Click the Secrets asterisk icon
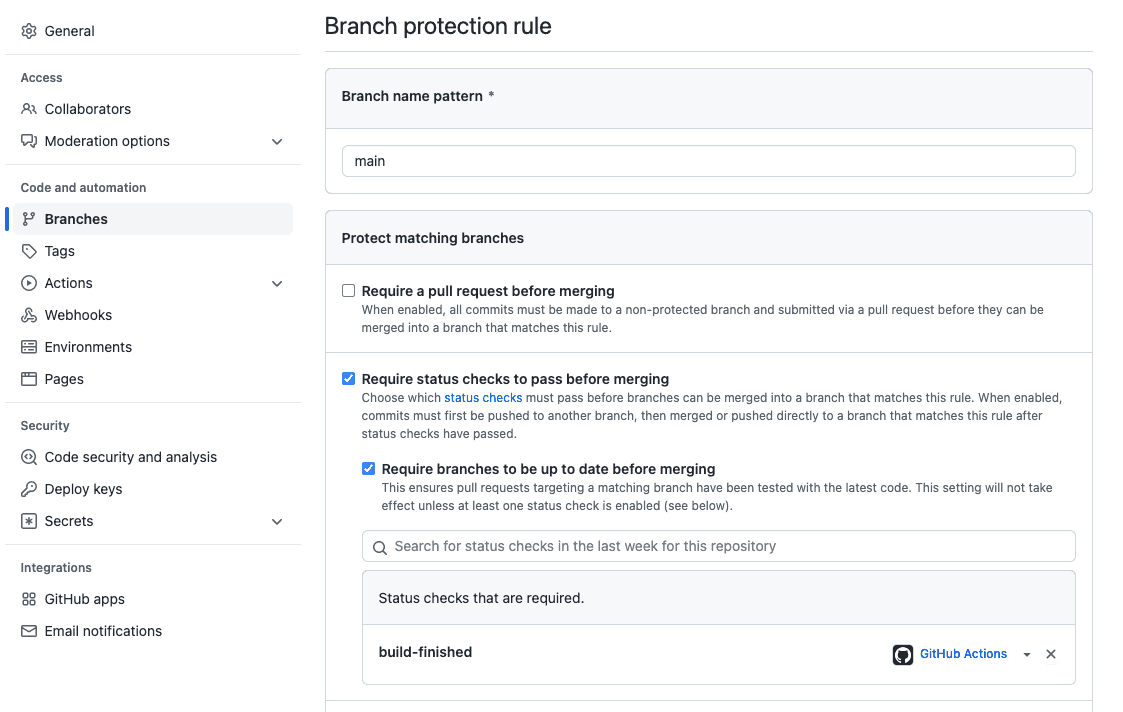 click(29, 521)
